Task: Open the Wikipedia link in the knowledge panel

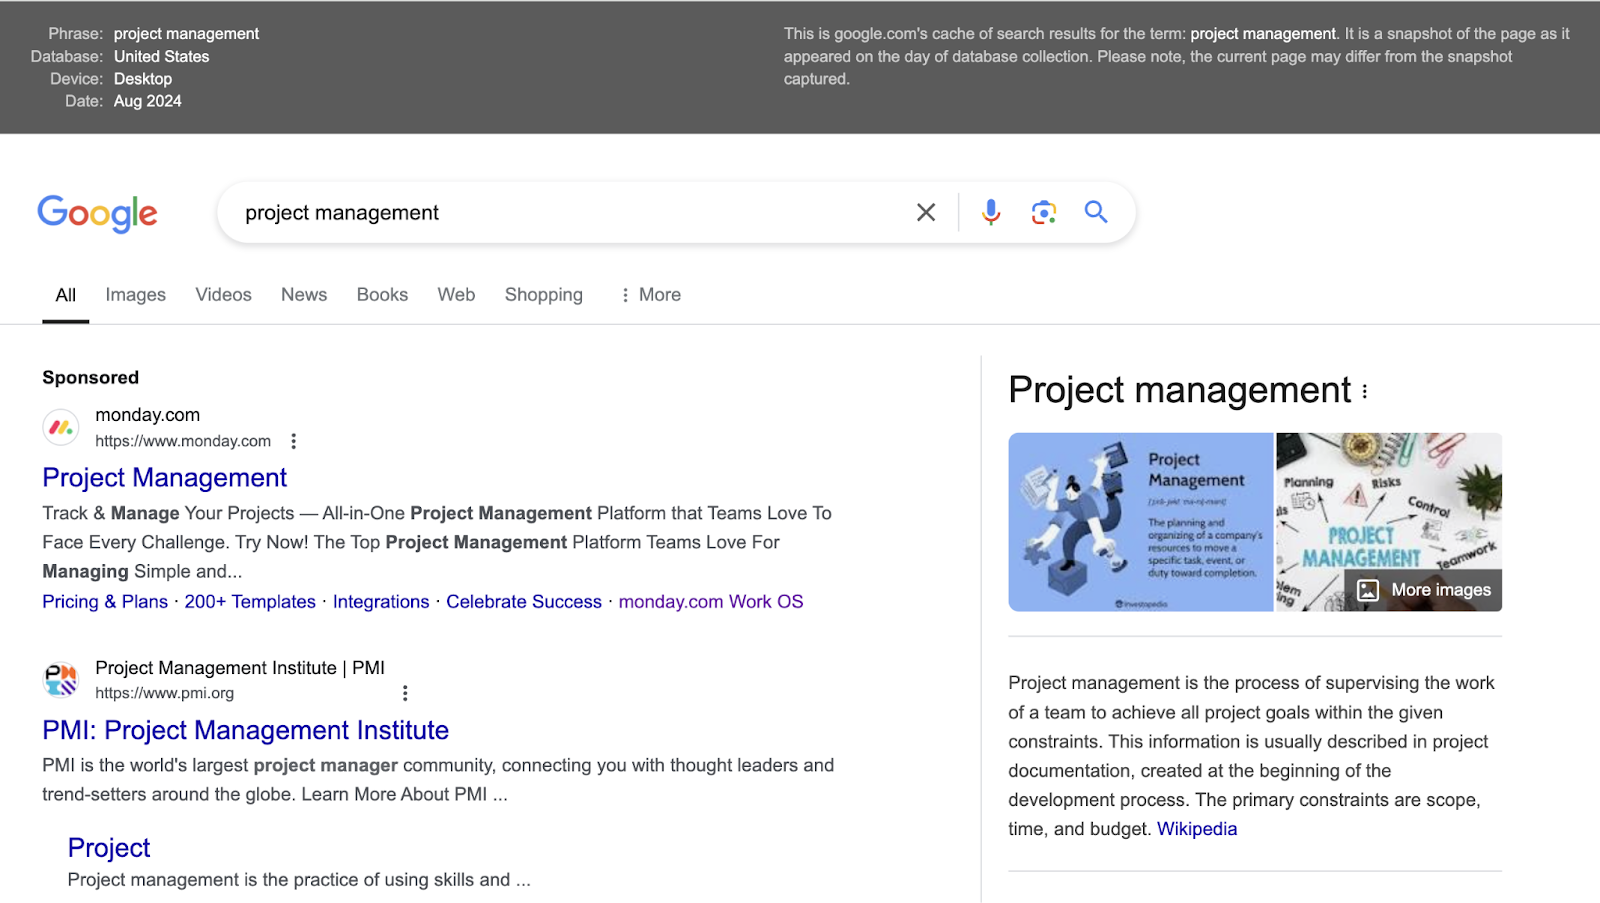Action: (1196, 828)
